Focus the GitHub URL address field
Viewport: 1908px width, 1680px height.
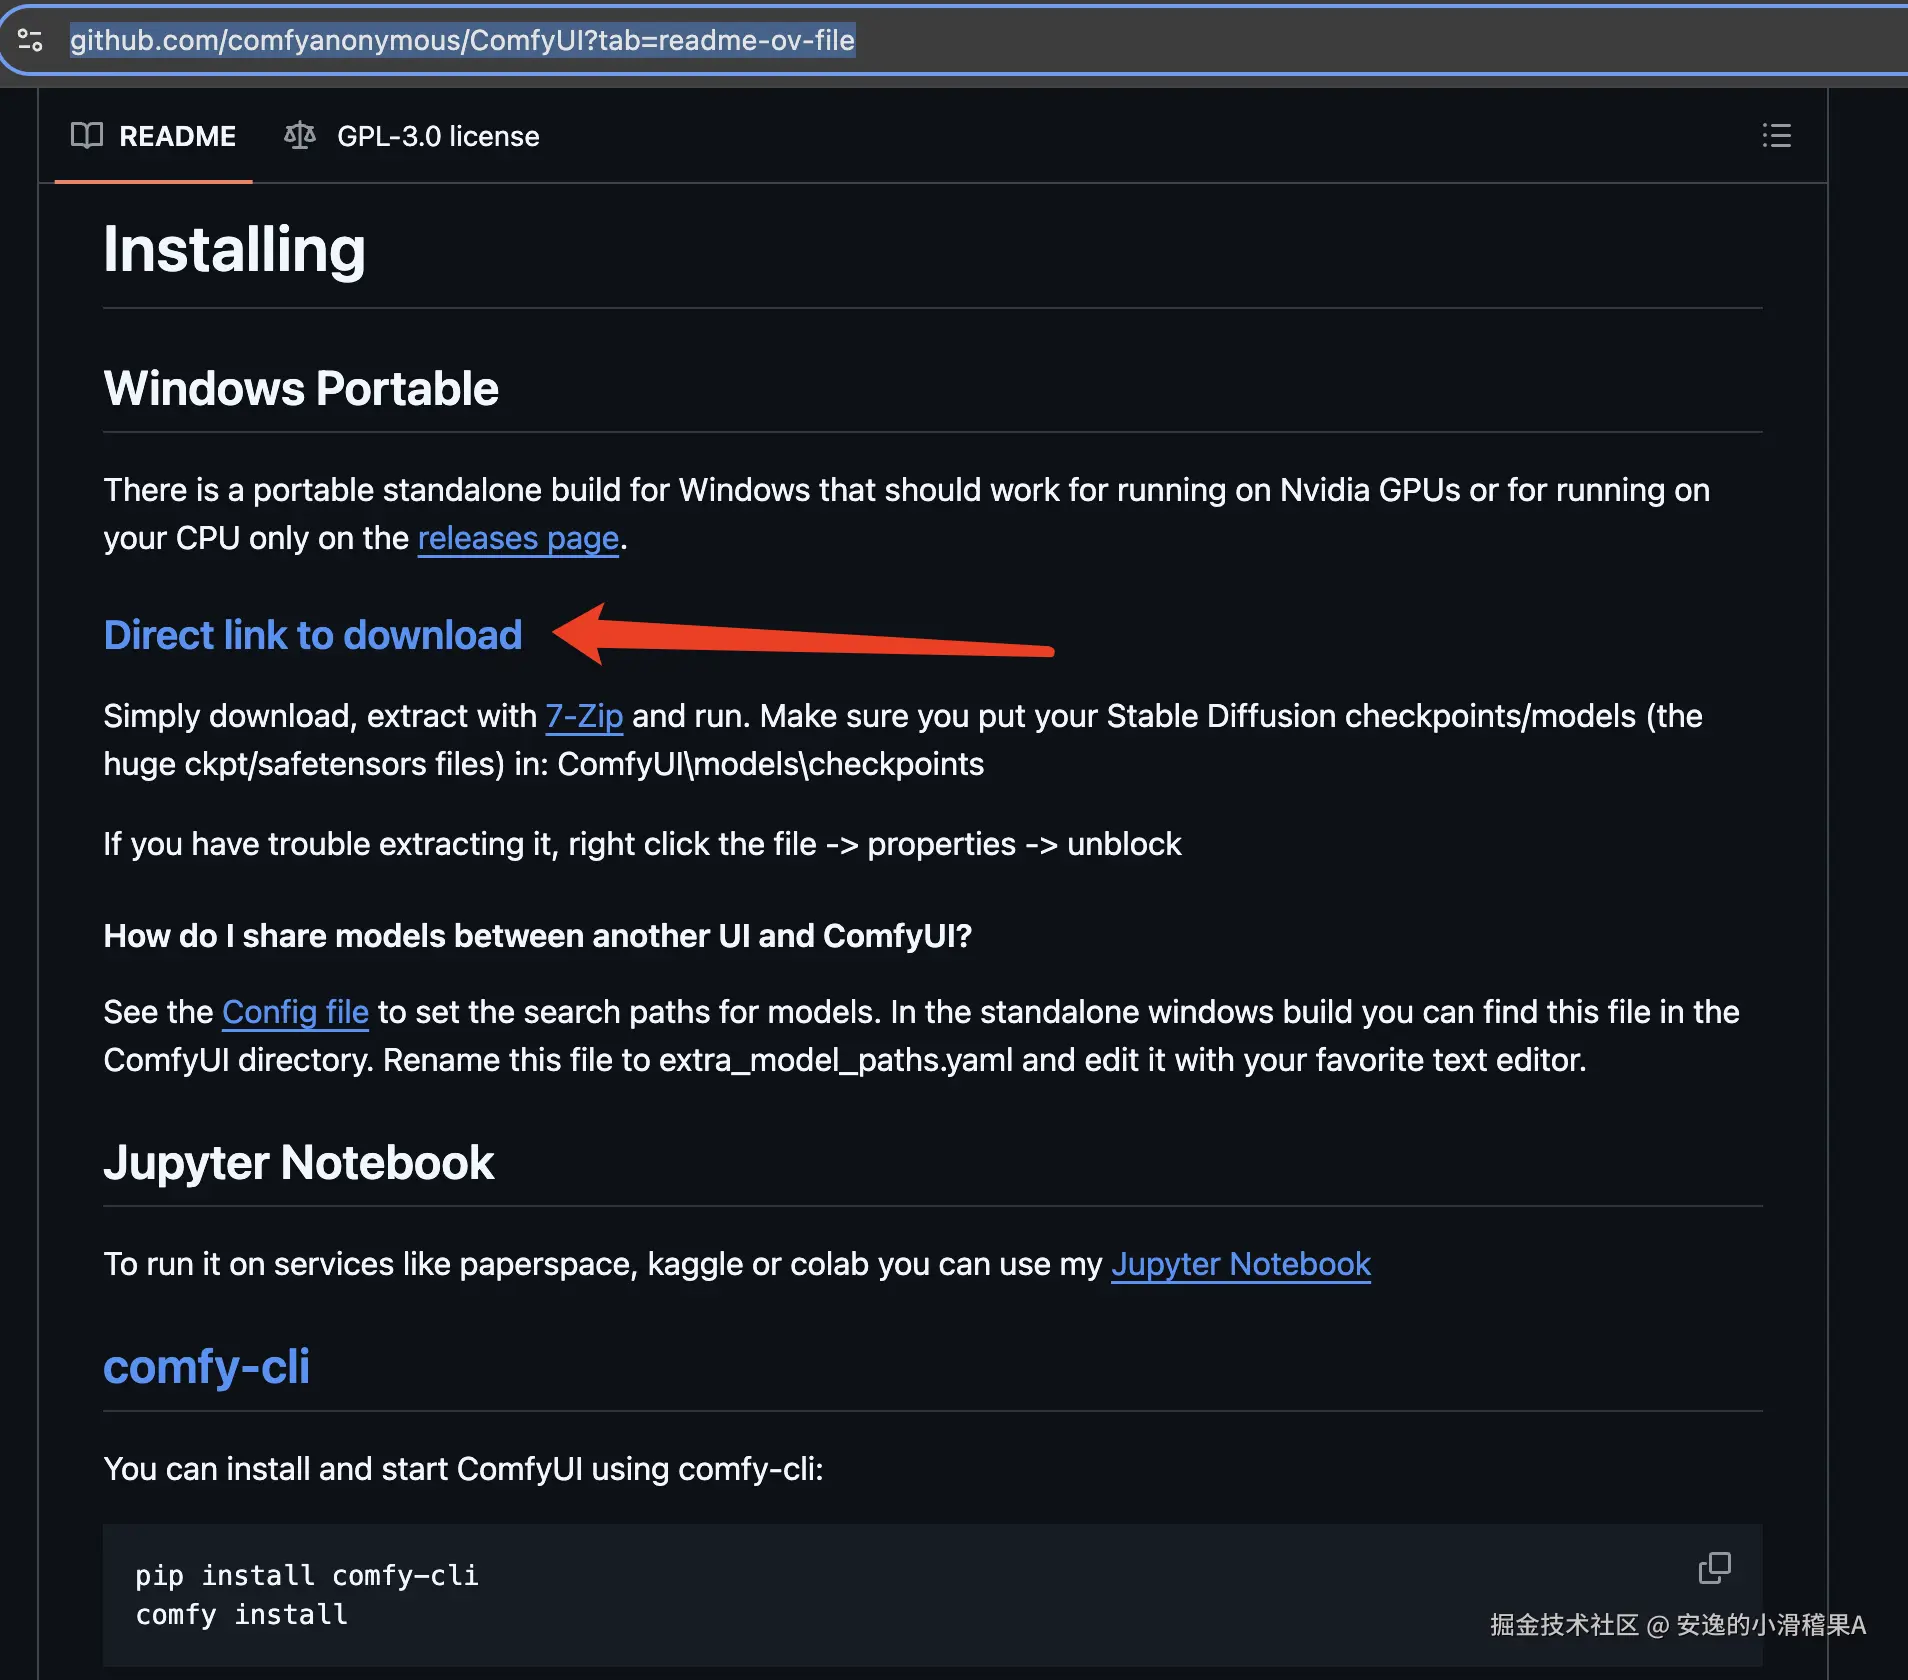[x=462, y=40]
